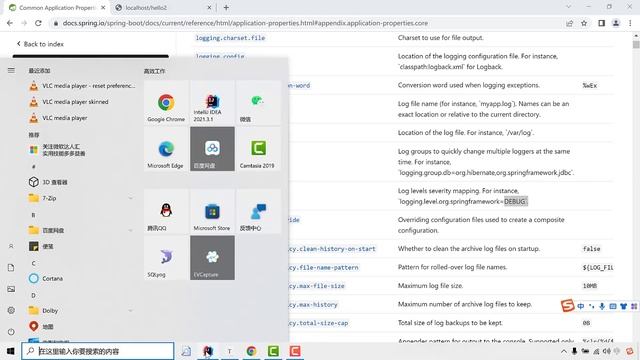Screen dimensions: 640x360
Task: Reload the Spring docs page
Action: tap(38, 23)
